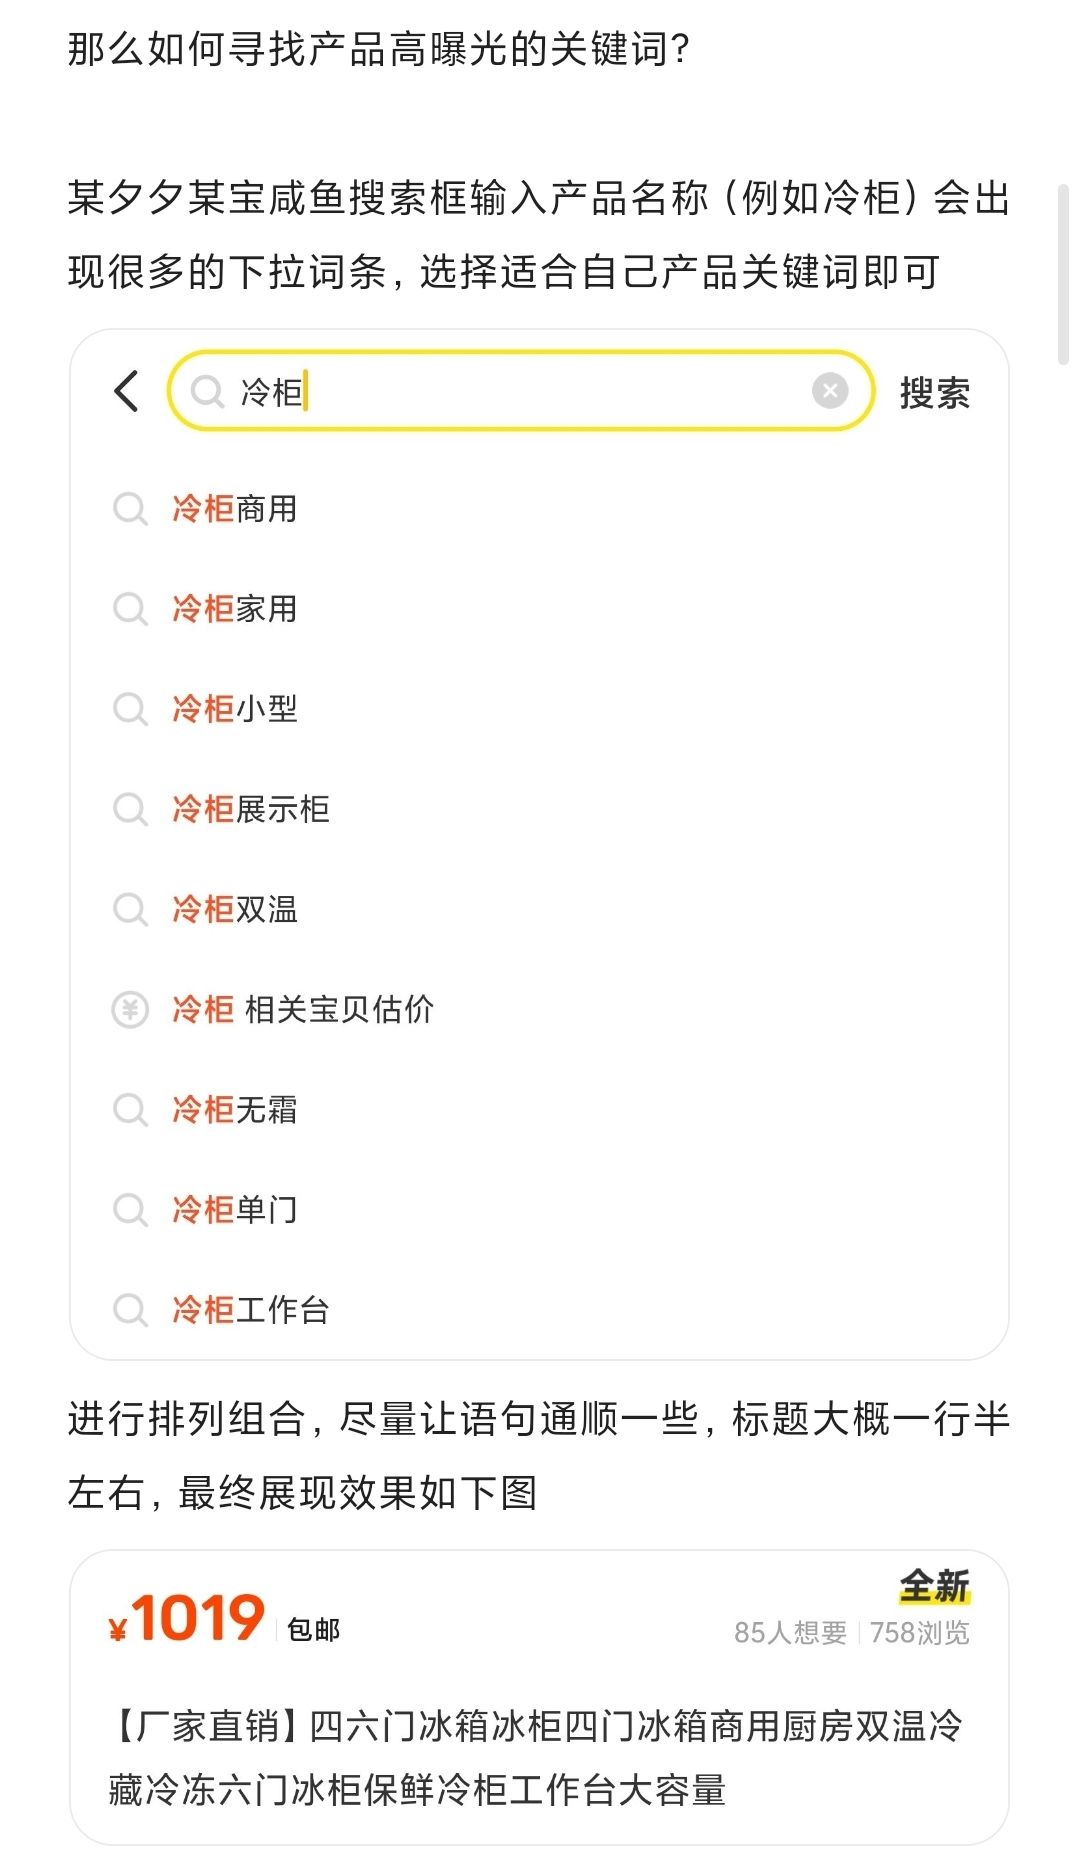The height and width of the screenshot is (1871, 1080).
Task: Clear the search field with X icon
Action: pos(829,391)
